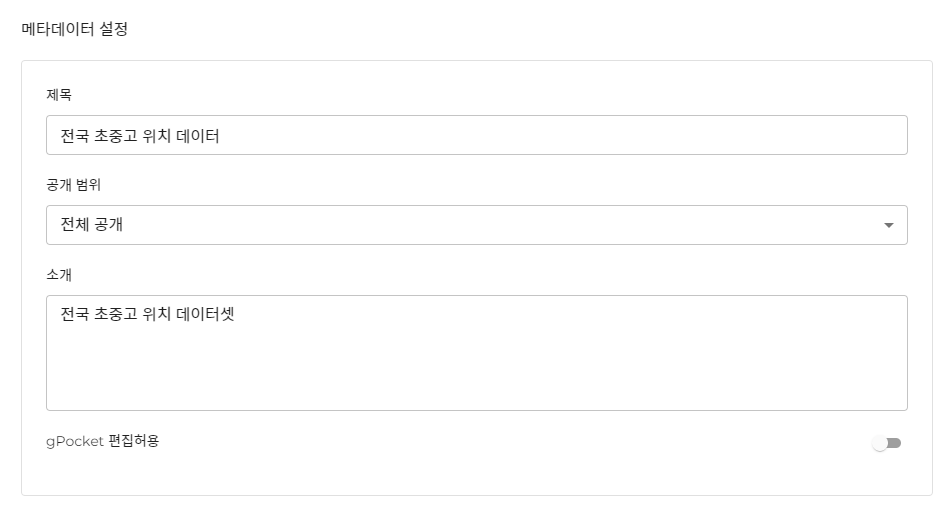Click the white knob of the gPocket switch
Image resolution: width=946 pixels, height=508 pixels.
(x=880, y=443)
